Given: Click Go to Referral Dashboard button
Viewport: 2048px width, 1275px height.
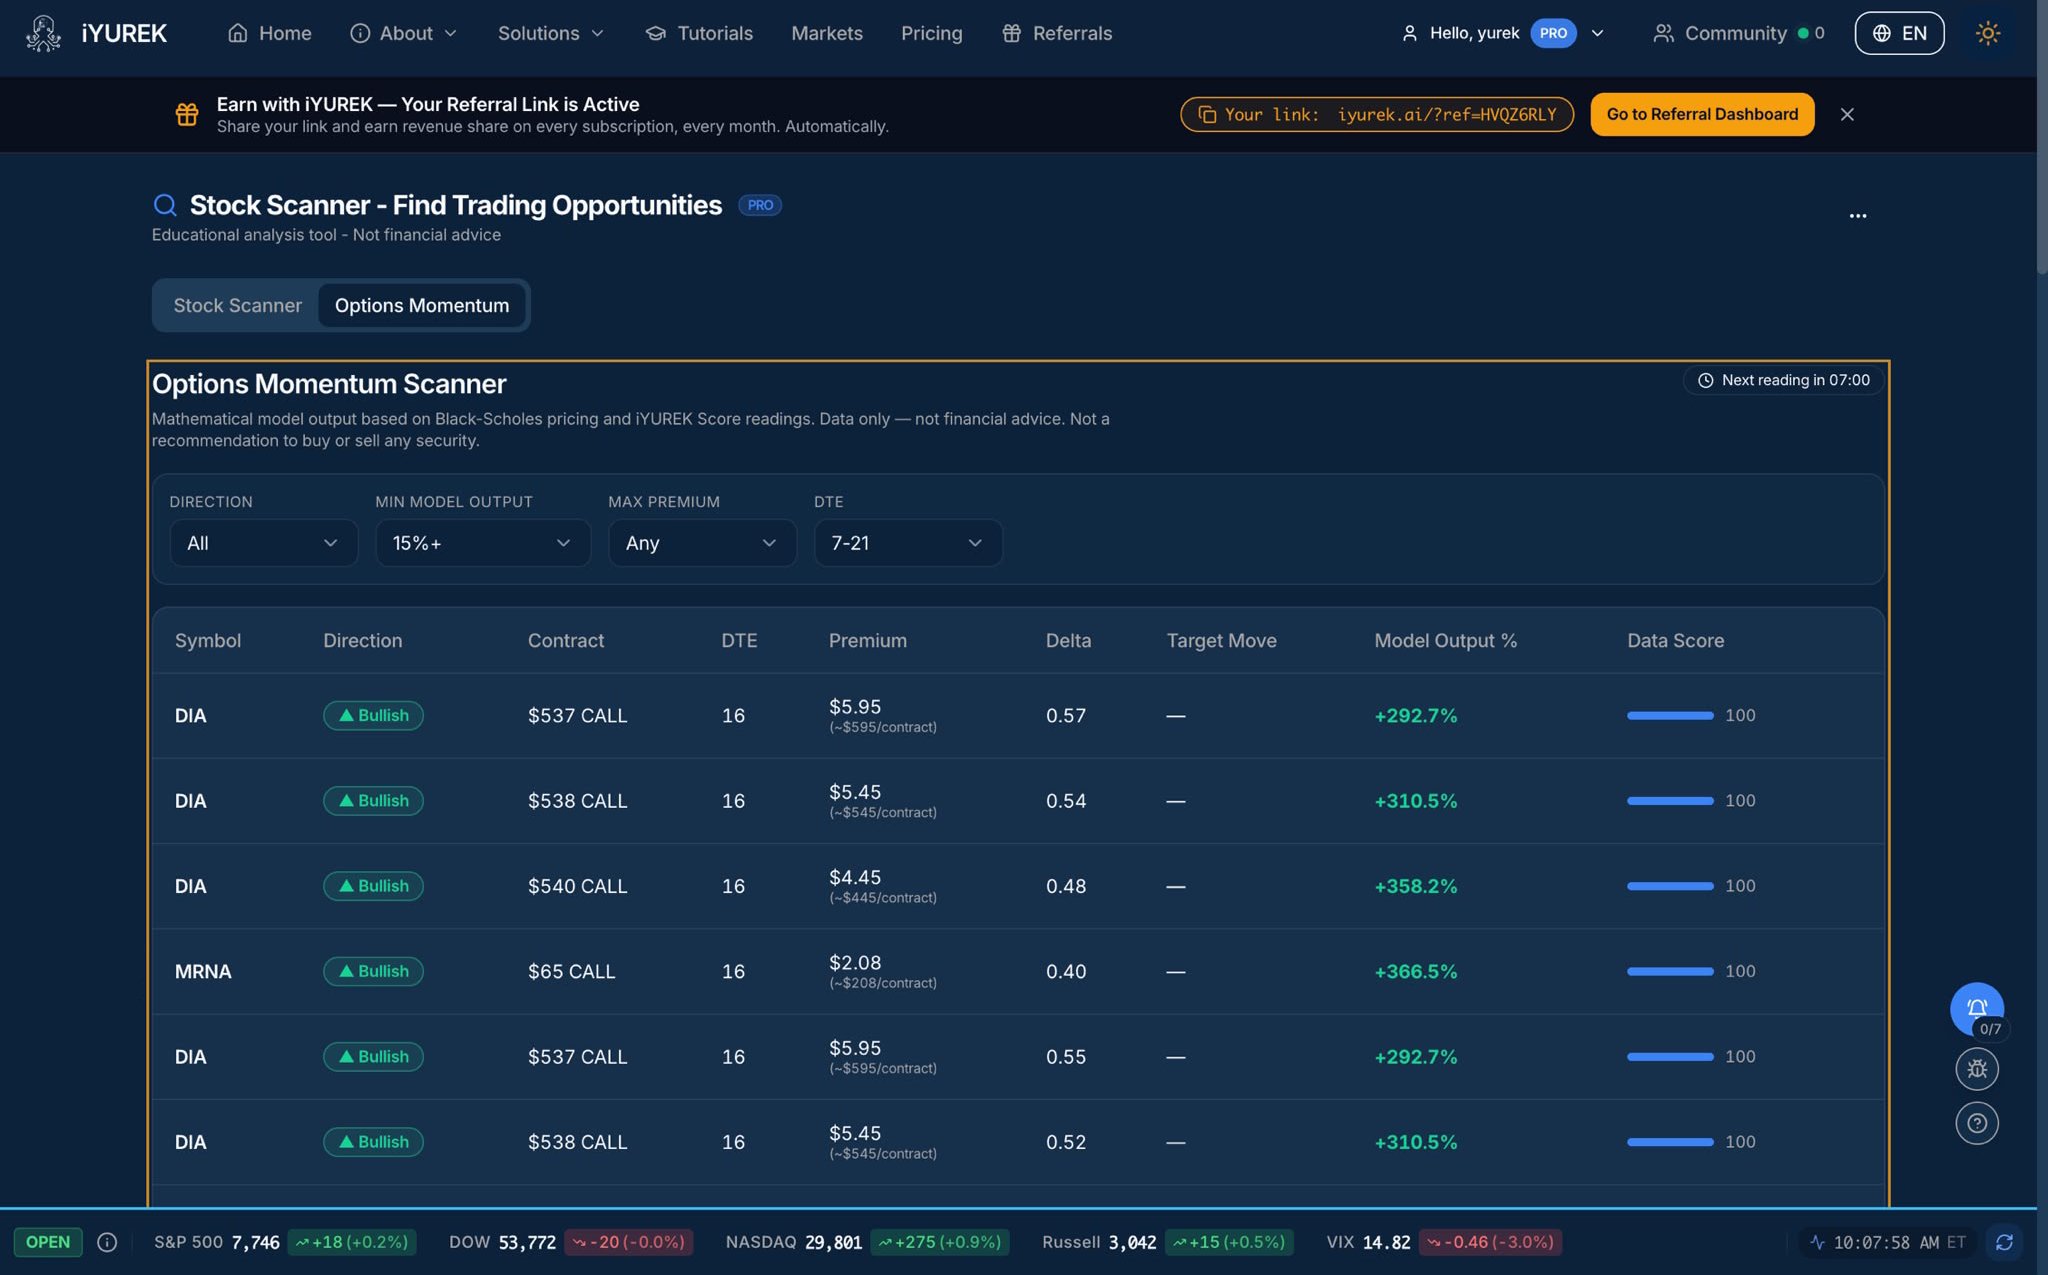Looking at the screenshot, I should click(x=1702, y=114).
